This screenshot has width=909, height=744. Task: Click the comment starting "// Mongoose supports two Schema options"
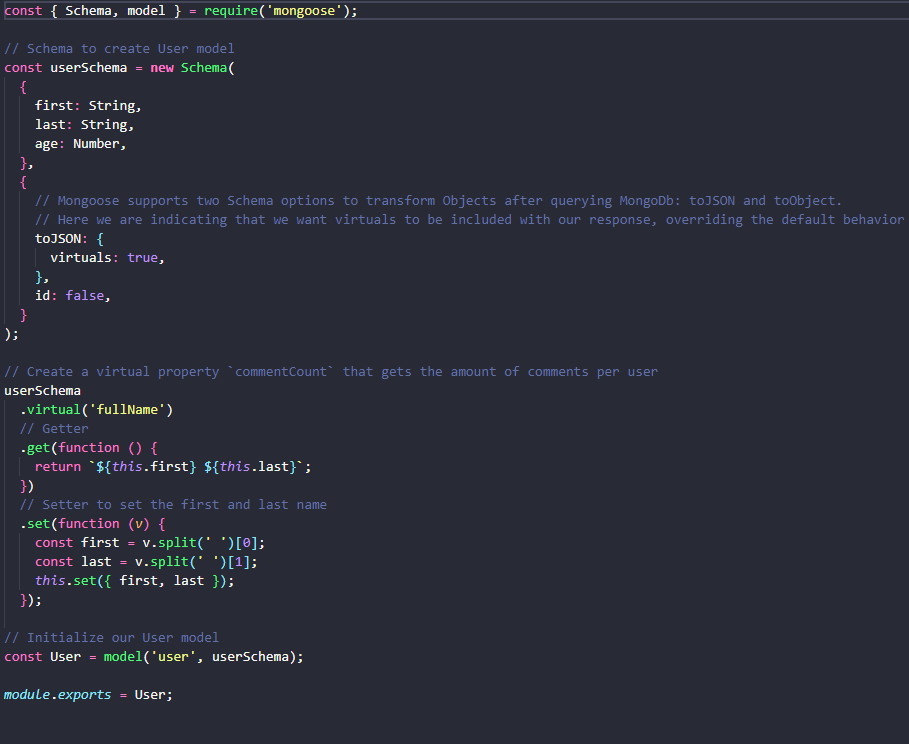[x=438, y=201]
